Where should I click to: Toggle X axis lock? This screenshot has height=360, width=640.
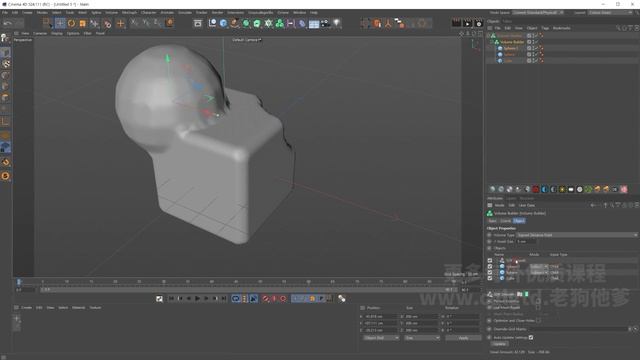(135, 23)
